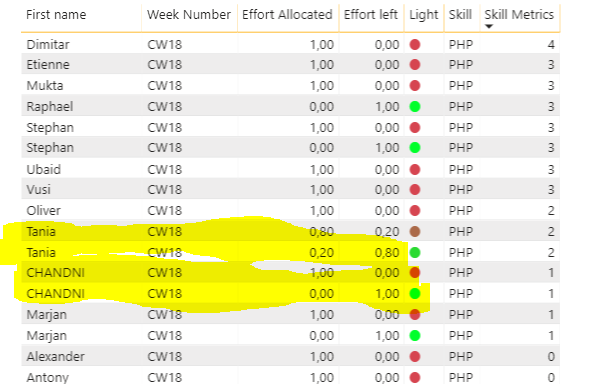Click Skill Metrics value 3 in Raphael's row
598x384 pixels.
tap(551, 106)
